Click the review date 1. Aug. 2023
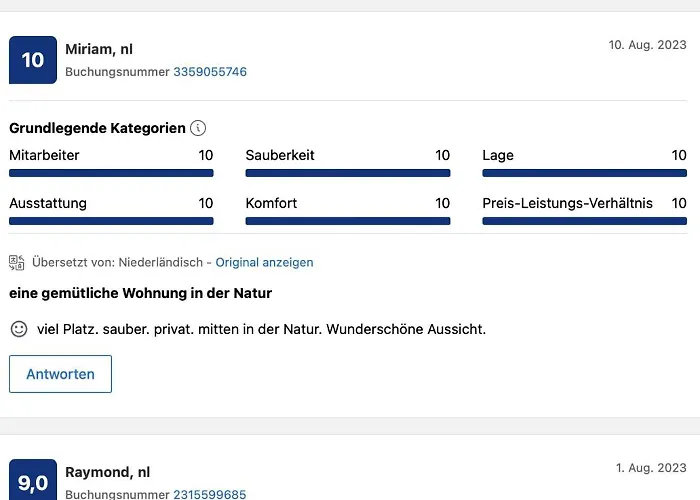Screen dimensions: 700x500 point(651,468)
